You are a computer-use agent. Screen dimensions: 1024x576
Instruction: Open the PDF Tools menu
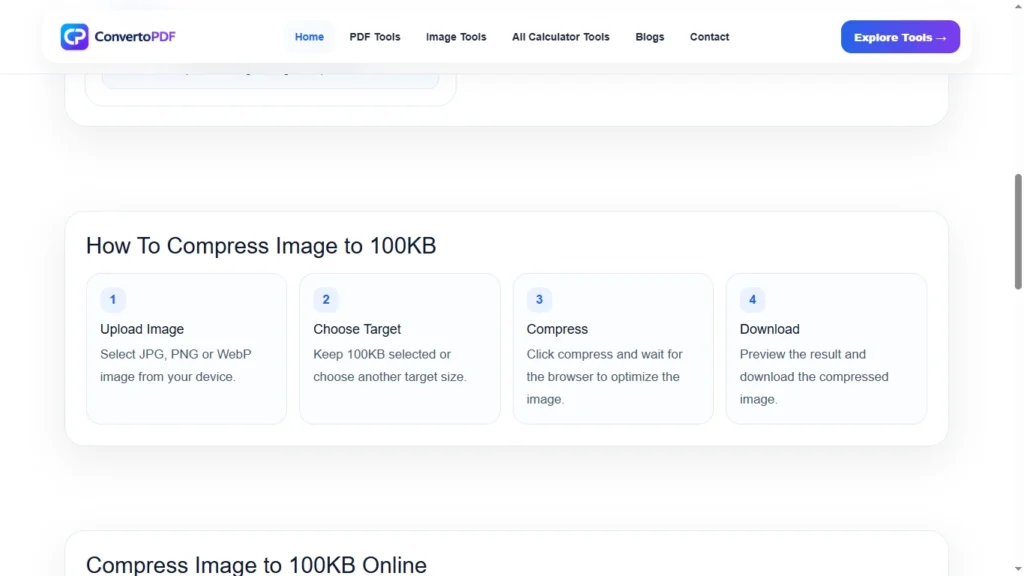[375, 37]
